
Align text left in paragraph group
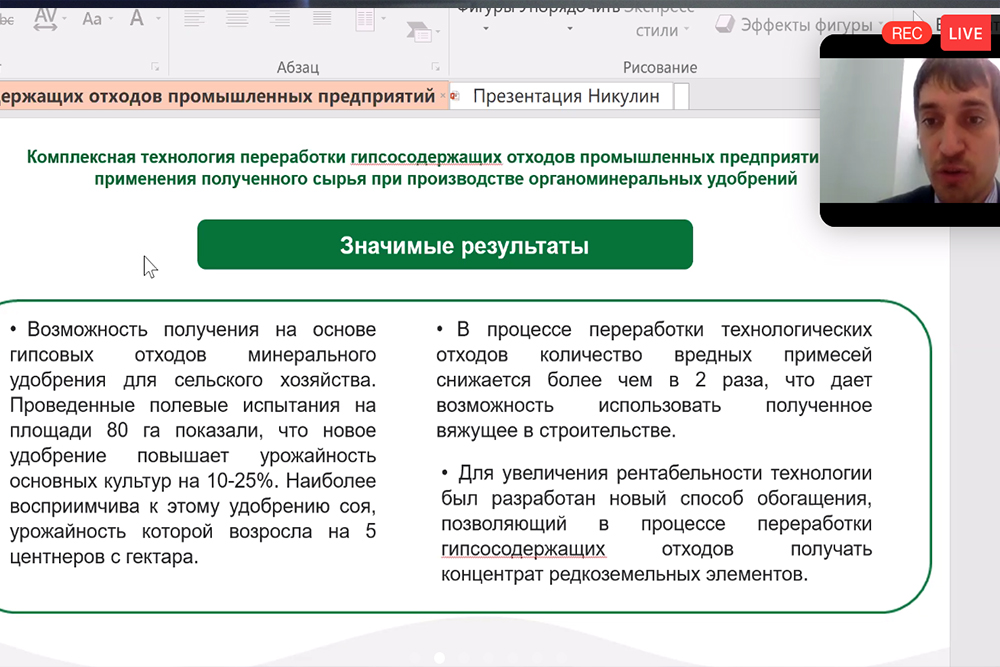click(194, 17)
